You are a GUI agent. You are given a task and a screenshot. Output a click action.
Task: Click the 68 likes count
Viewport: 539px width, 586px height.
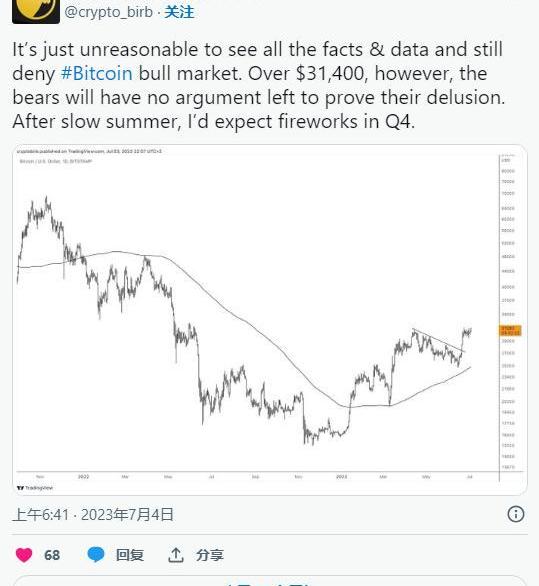[52, 555]
